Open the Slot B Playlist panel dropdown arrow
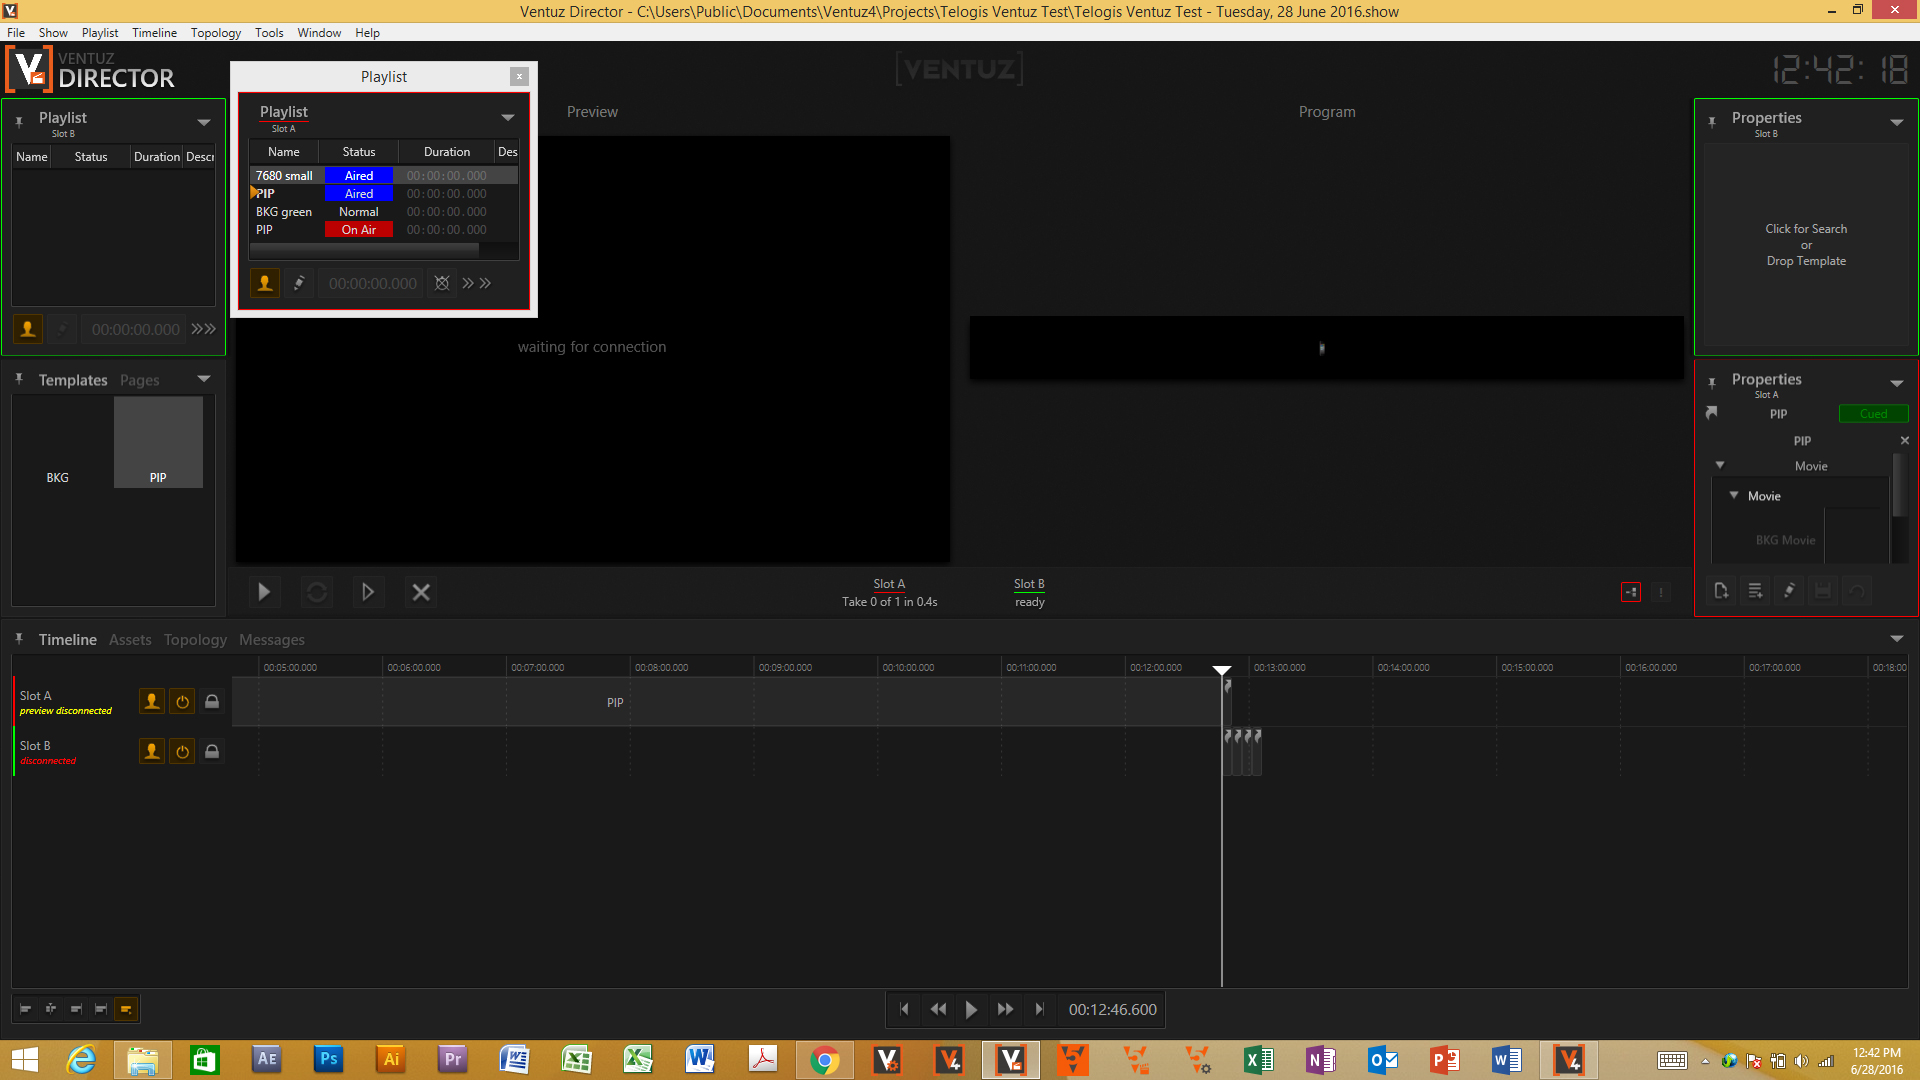 click(204, 122)
